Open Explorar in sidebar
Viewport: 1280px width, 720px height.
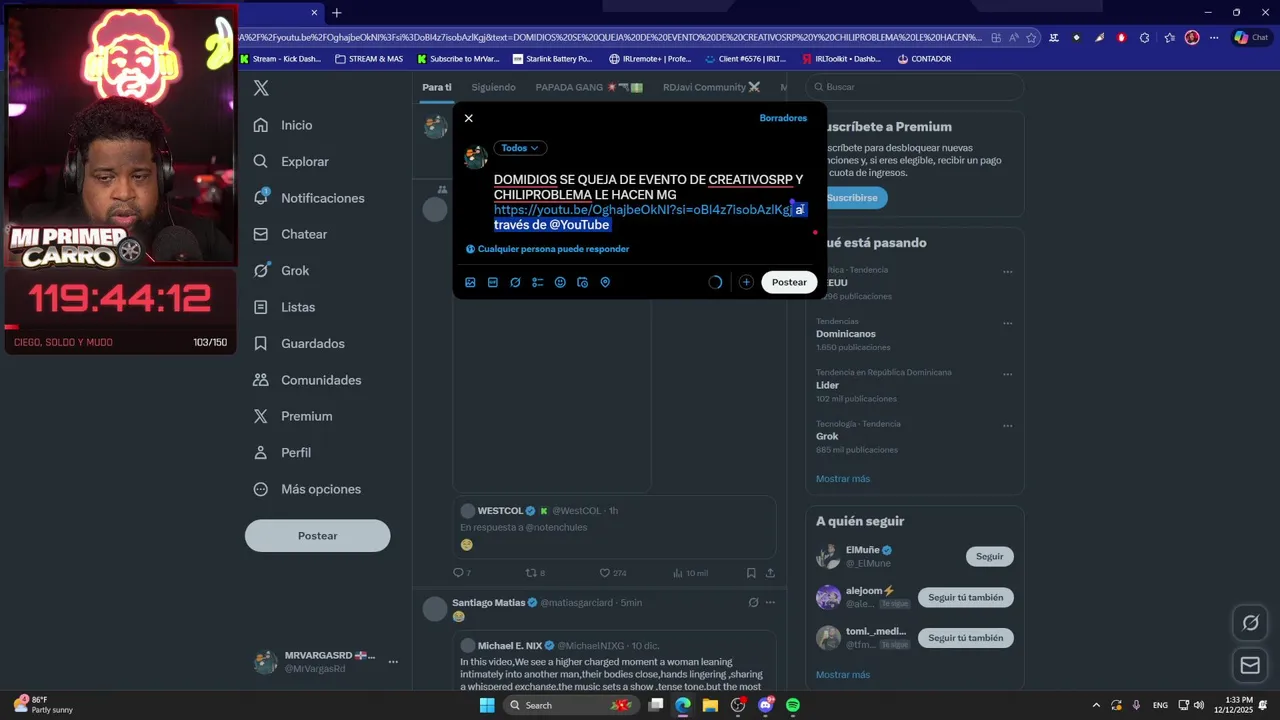pyautogui.click(x=291, y=161)
